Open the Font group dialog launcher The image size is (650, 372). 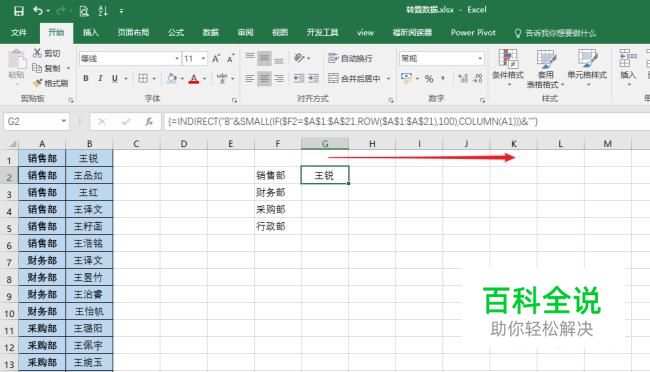[x=235, y=100]
